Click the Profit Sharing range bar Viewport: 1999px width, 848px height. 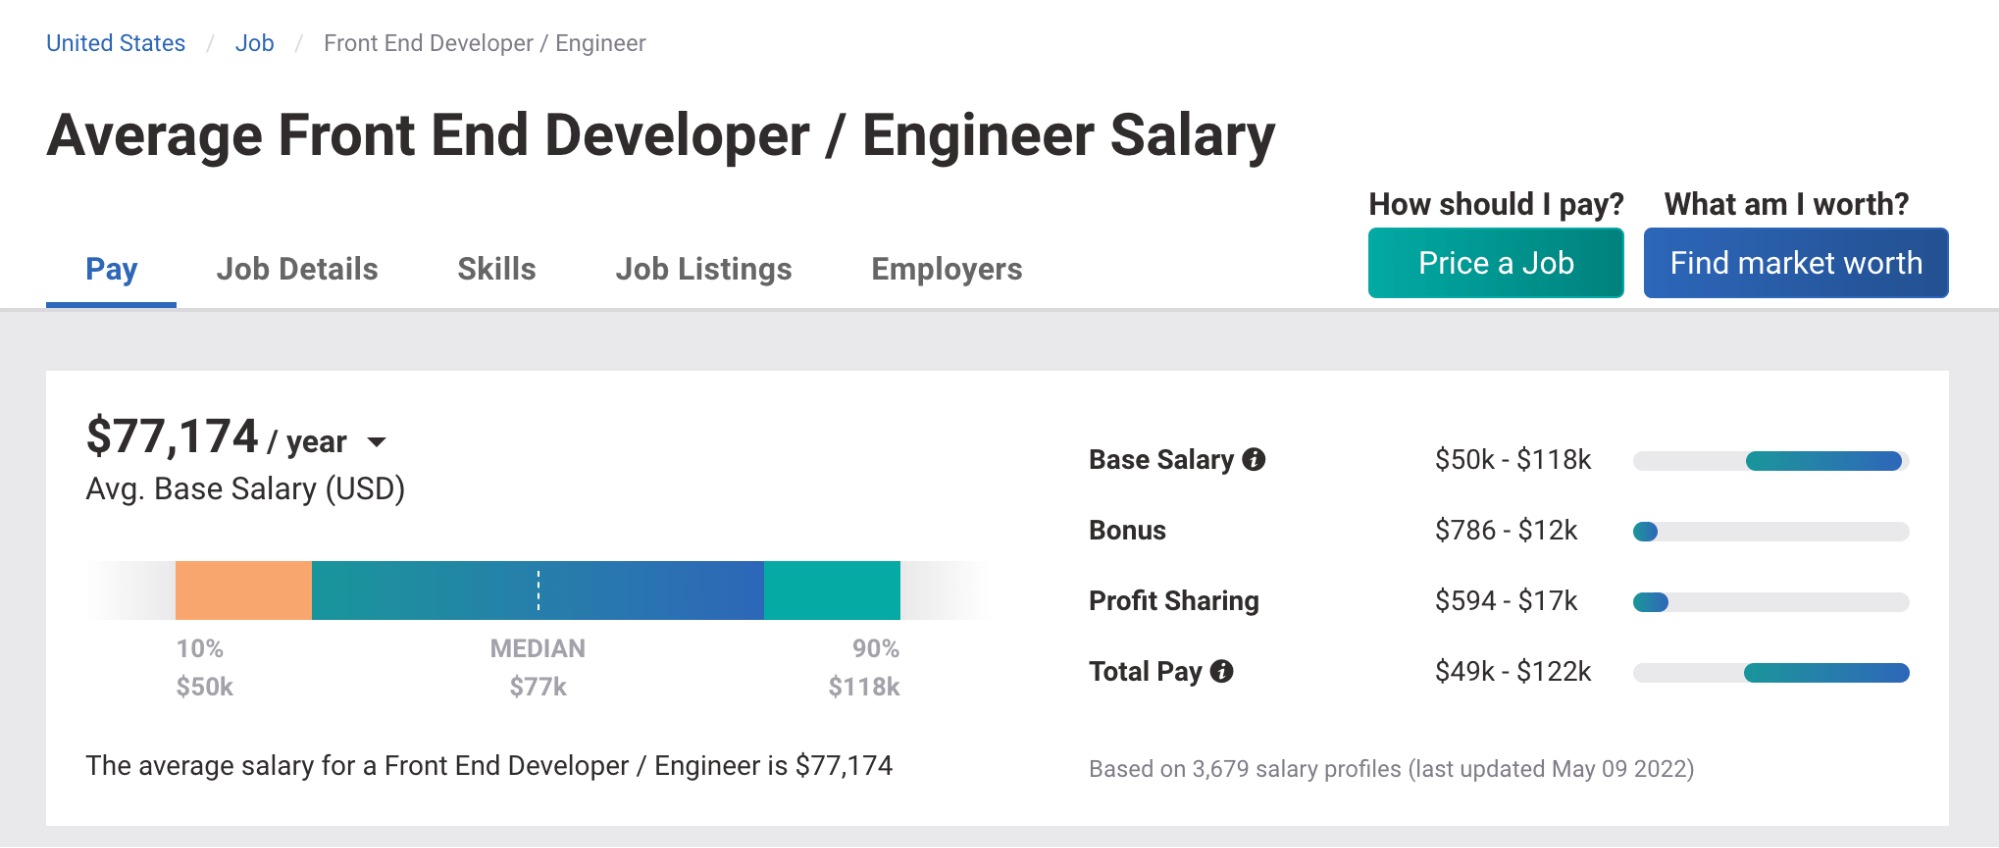[x=1650, y=601]
